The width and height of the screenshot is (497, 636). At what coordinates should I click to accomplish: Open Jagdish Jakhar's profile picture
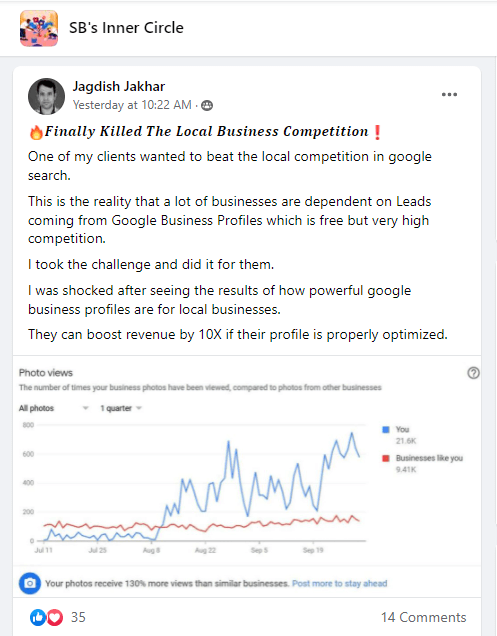pyautogui.click(x=46, y=96)
